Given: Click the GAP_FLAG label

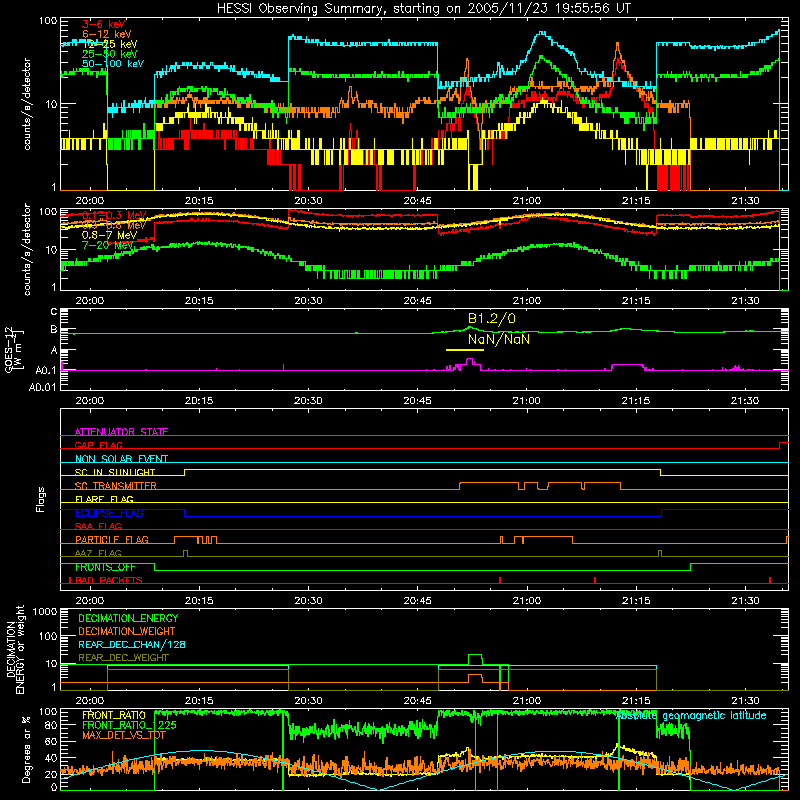Looking at the screenshot, I should 98,445.
